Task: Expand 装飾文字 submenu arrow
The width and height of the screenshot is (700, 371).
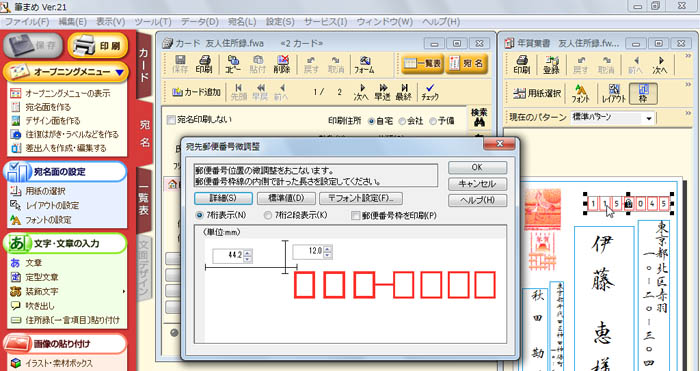Action: [123, 292]
